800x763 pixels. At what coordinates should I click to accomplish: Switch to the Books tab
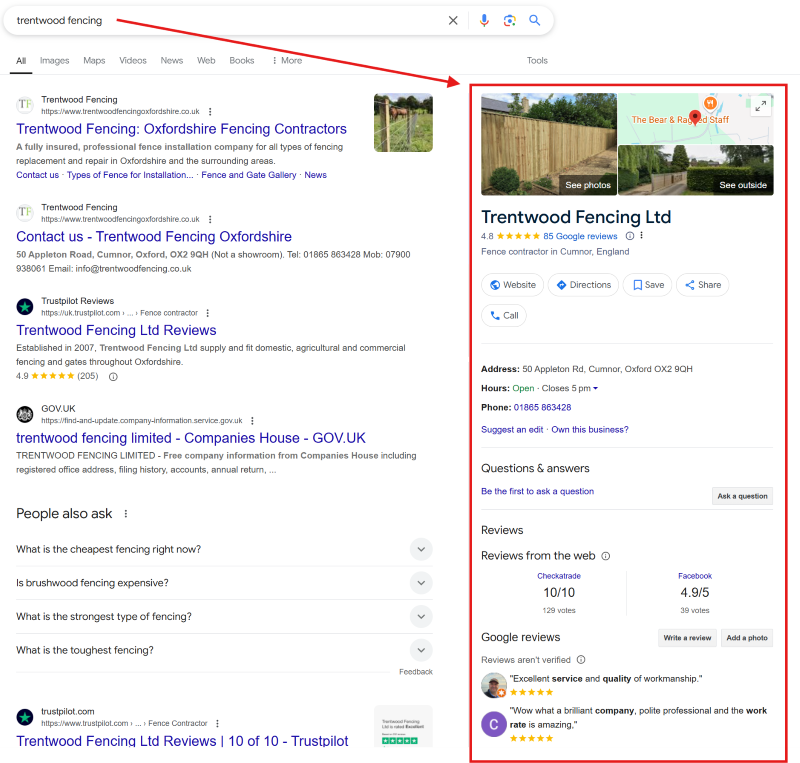click(x=241, y=60)
